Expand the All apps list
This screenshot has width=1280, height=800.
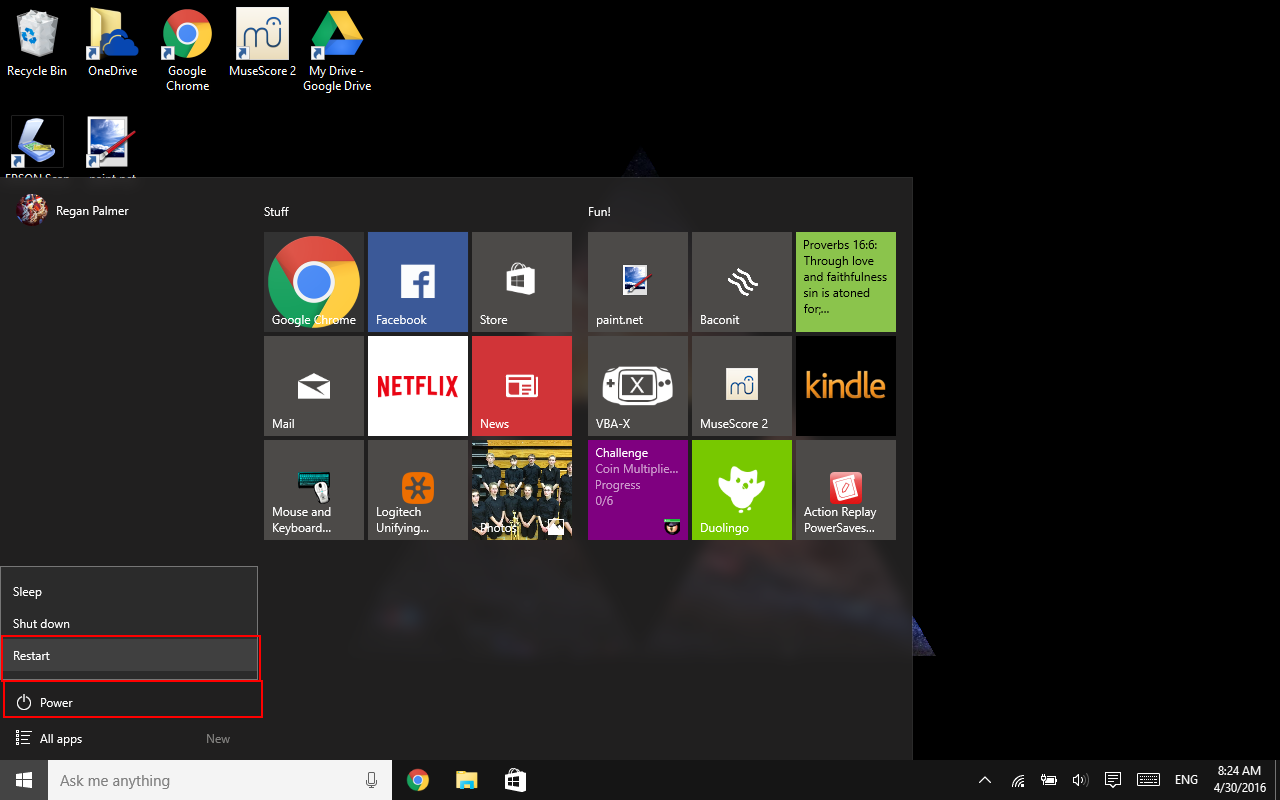tap(129, 739)
